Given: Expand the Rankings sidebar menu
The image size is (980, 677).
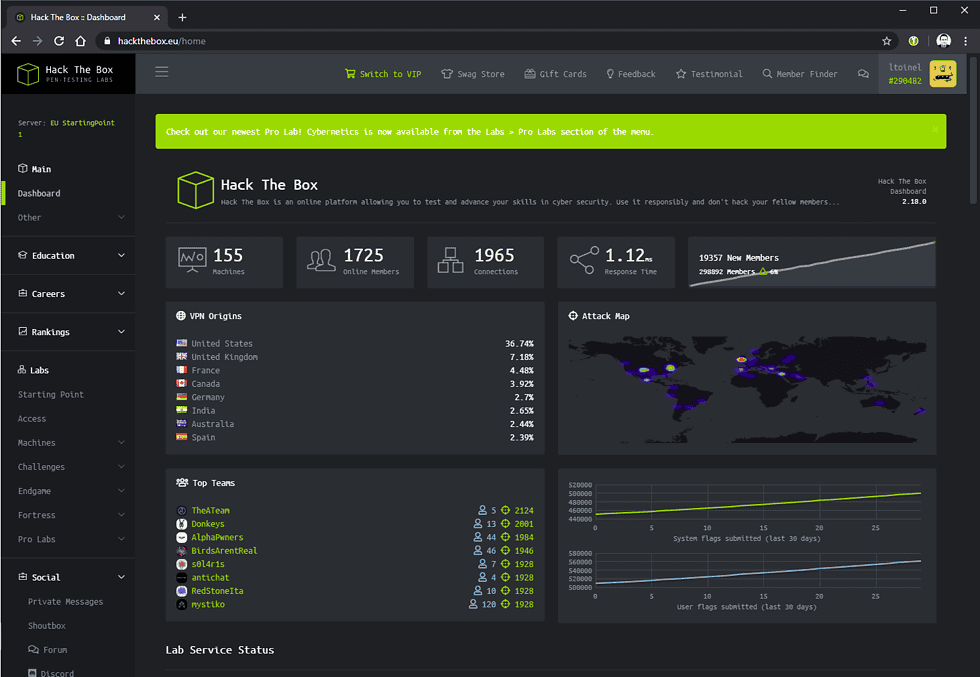Looking at the screenshot, I should point(68,332).
